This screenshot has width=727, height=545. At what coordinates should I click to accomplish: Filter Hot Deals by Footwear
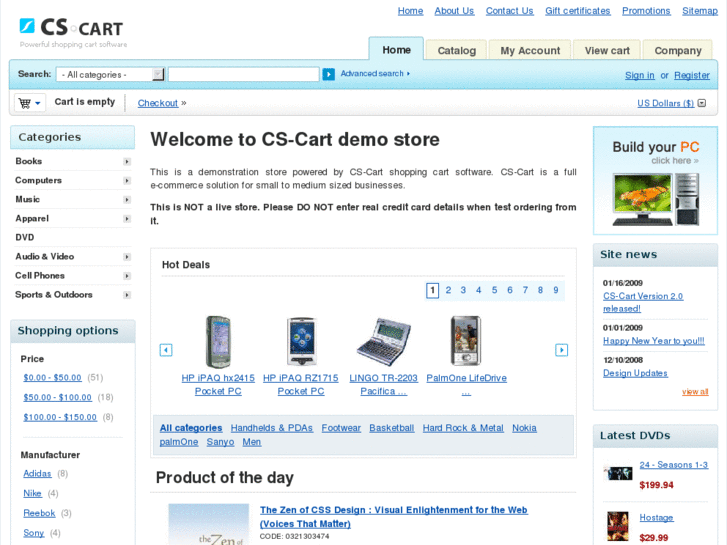tap(341, 428)
